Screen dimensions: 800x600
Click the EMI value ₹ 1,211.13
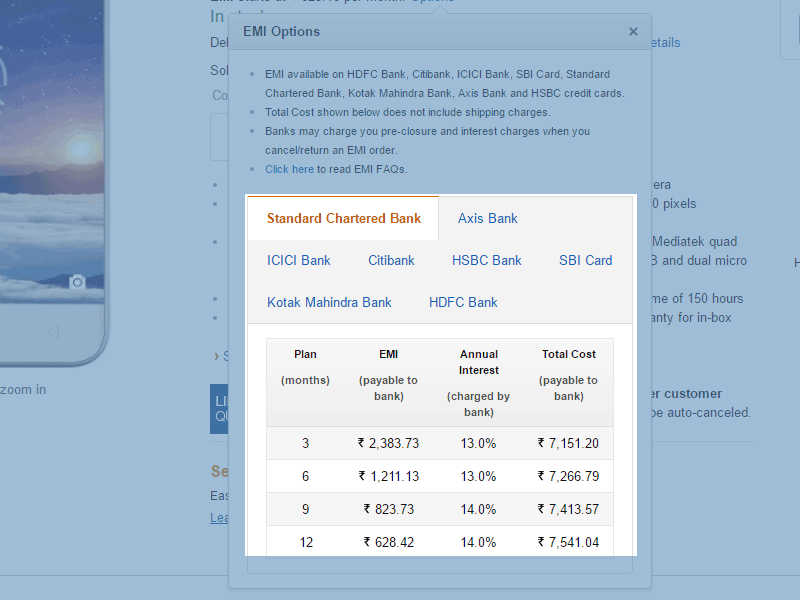point(388,476)
